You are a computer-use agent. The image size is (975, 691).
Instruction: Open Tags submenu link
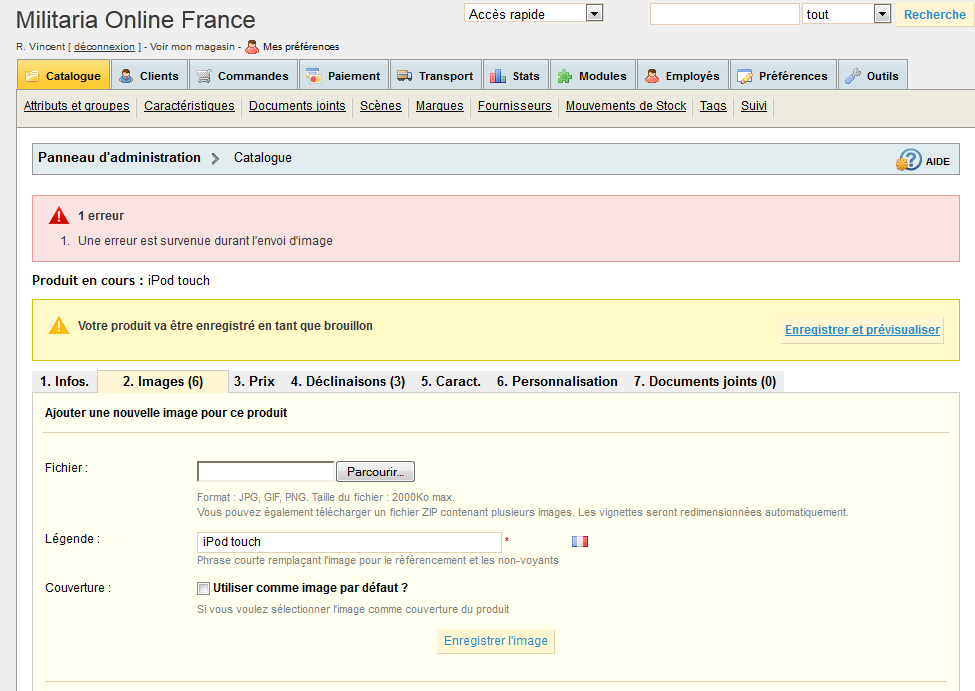coord(713,106)
